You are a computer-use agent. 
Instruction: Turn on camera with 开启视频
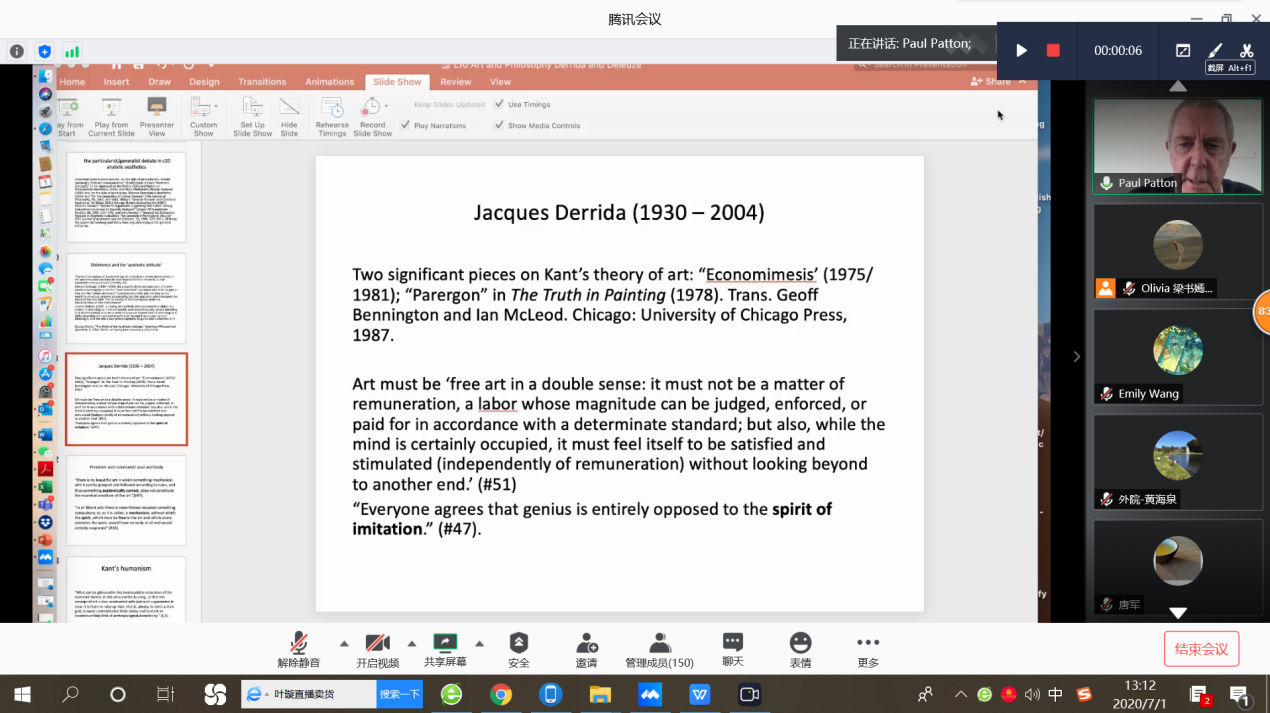377,650
